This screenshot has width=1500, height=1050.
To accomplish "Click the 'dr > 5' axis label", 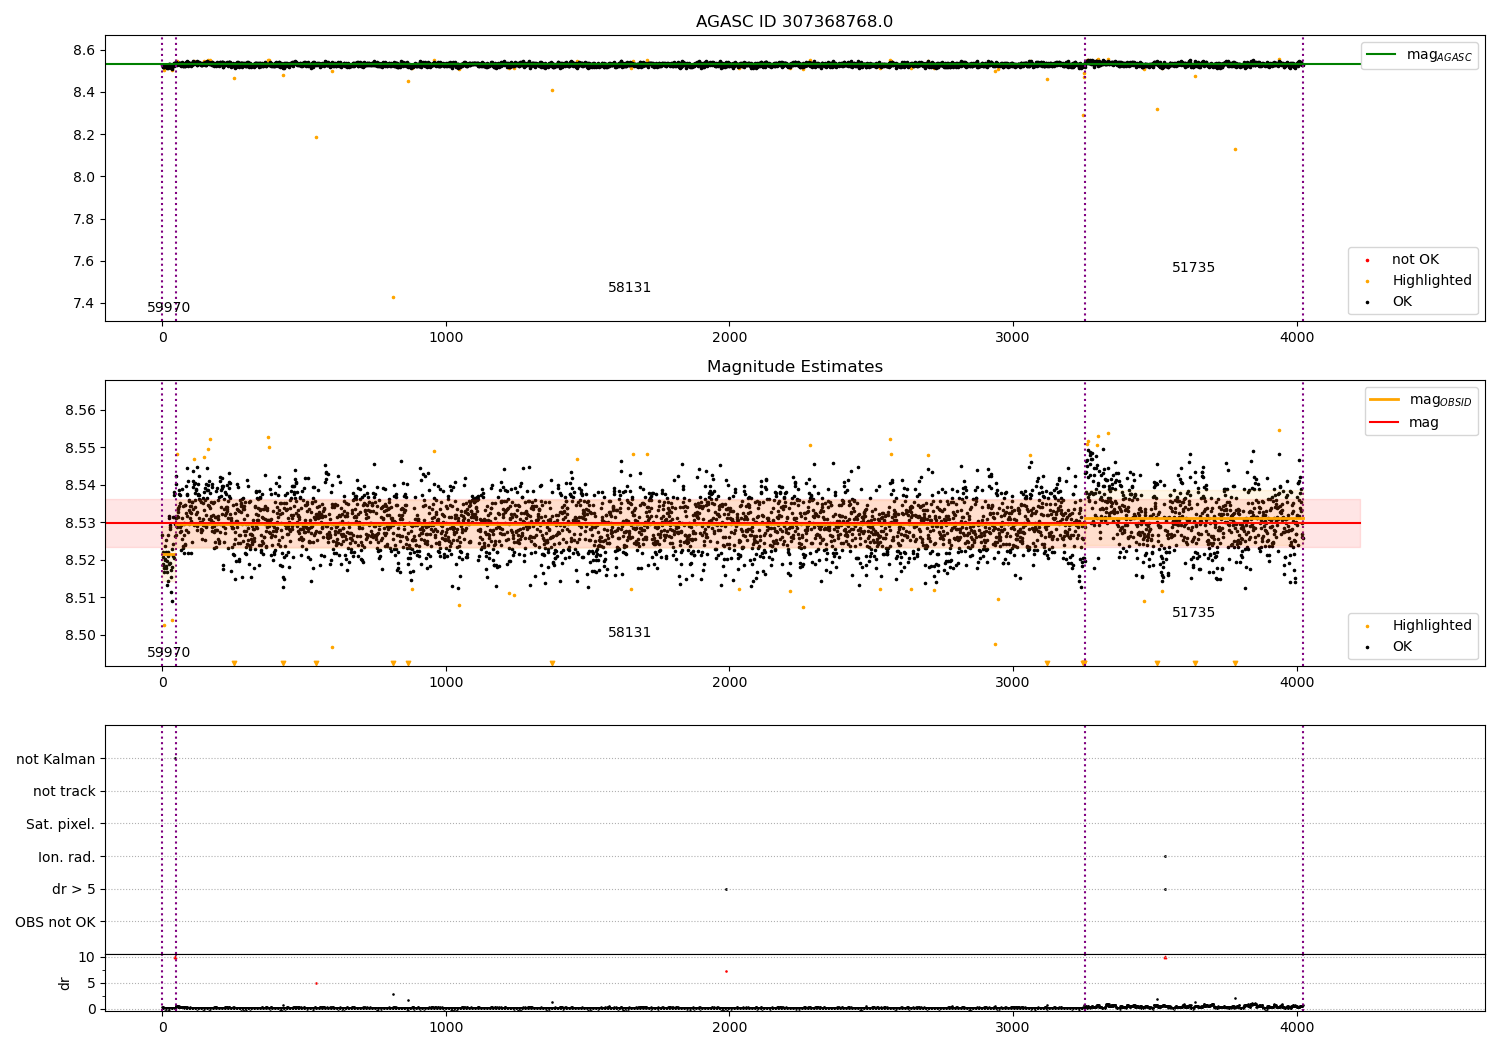I will coord(73,890).
